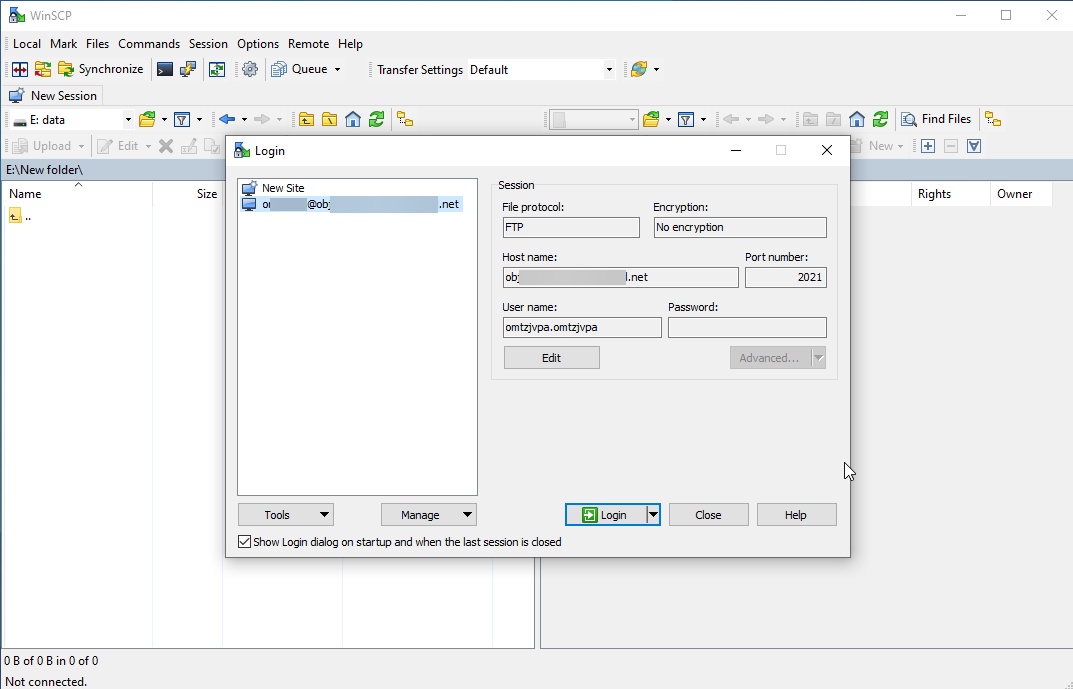Click the Edit button for the session
Viewport: 1073px width, 689px height.
pyautogui.click(x=551, y=358)
